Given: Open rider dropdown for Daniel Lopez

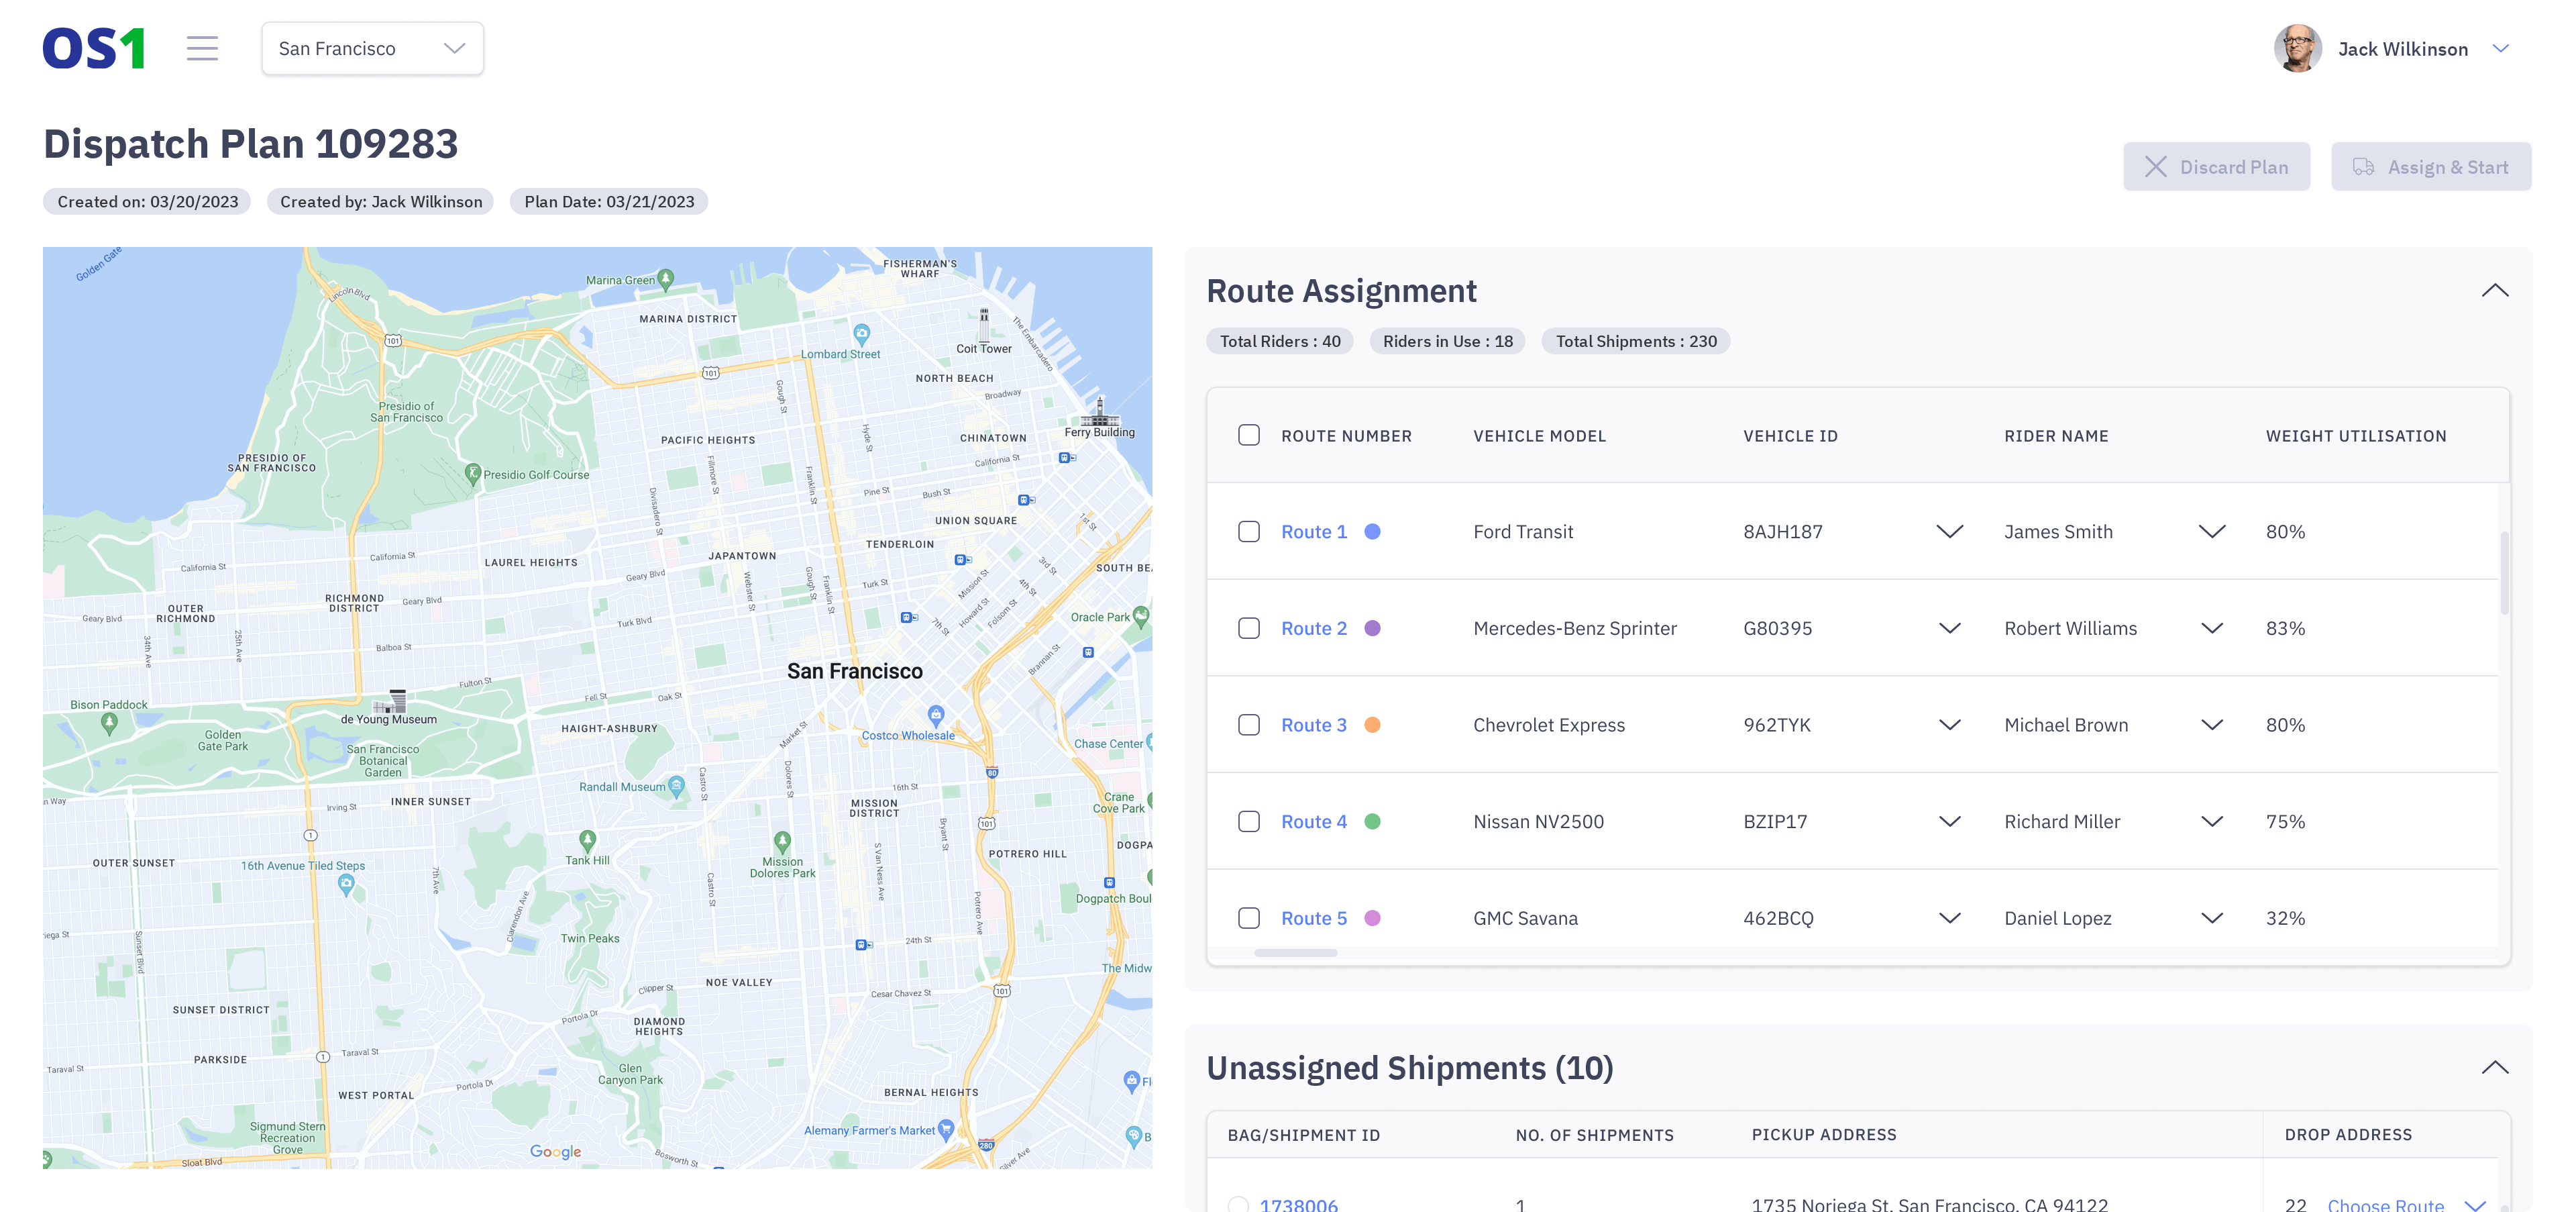Looking at the screenshot, I should tap(2211, 918).
